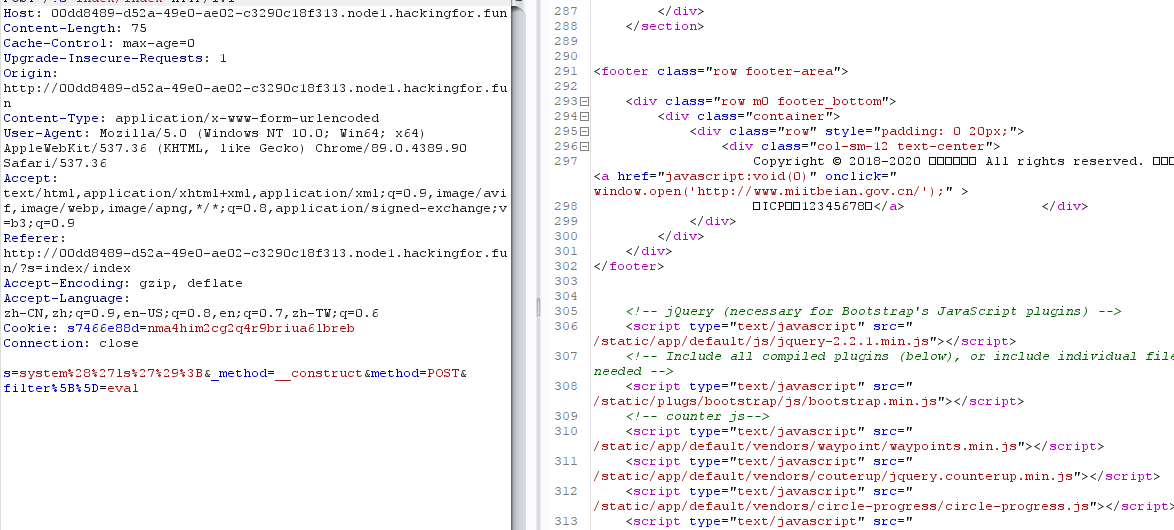Click the application/x-www-form-urlencoded Content-Type value
1174x530 pixels.
[x=246, y=118]
